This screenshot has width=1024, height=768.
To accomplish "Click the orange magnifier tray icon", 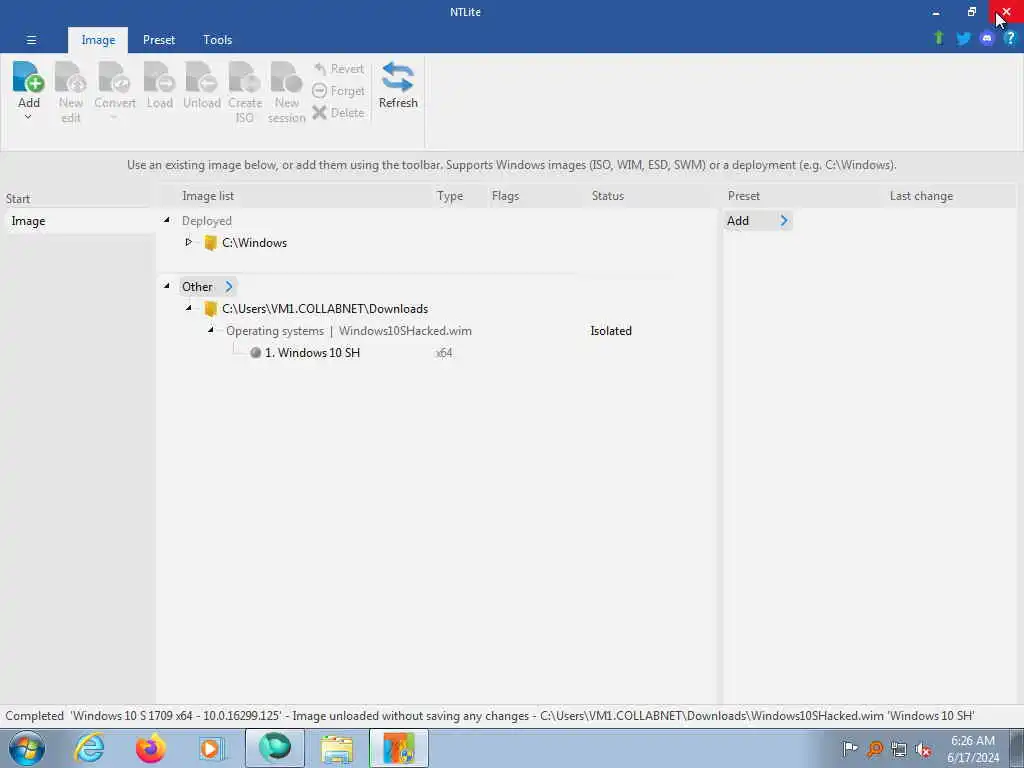I will pyautogui.click(x=874, y=748).
